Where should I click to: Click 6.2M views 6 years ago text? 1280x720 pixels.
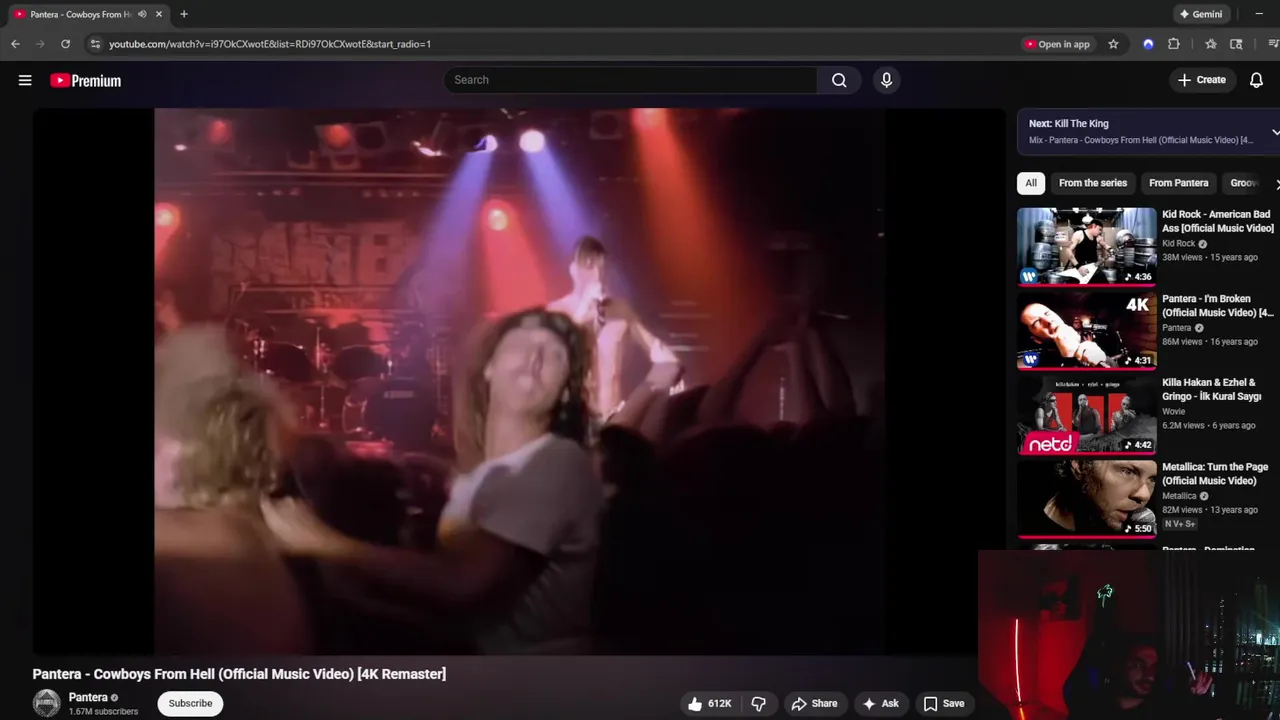(x=1209, y=425)
